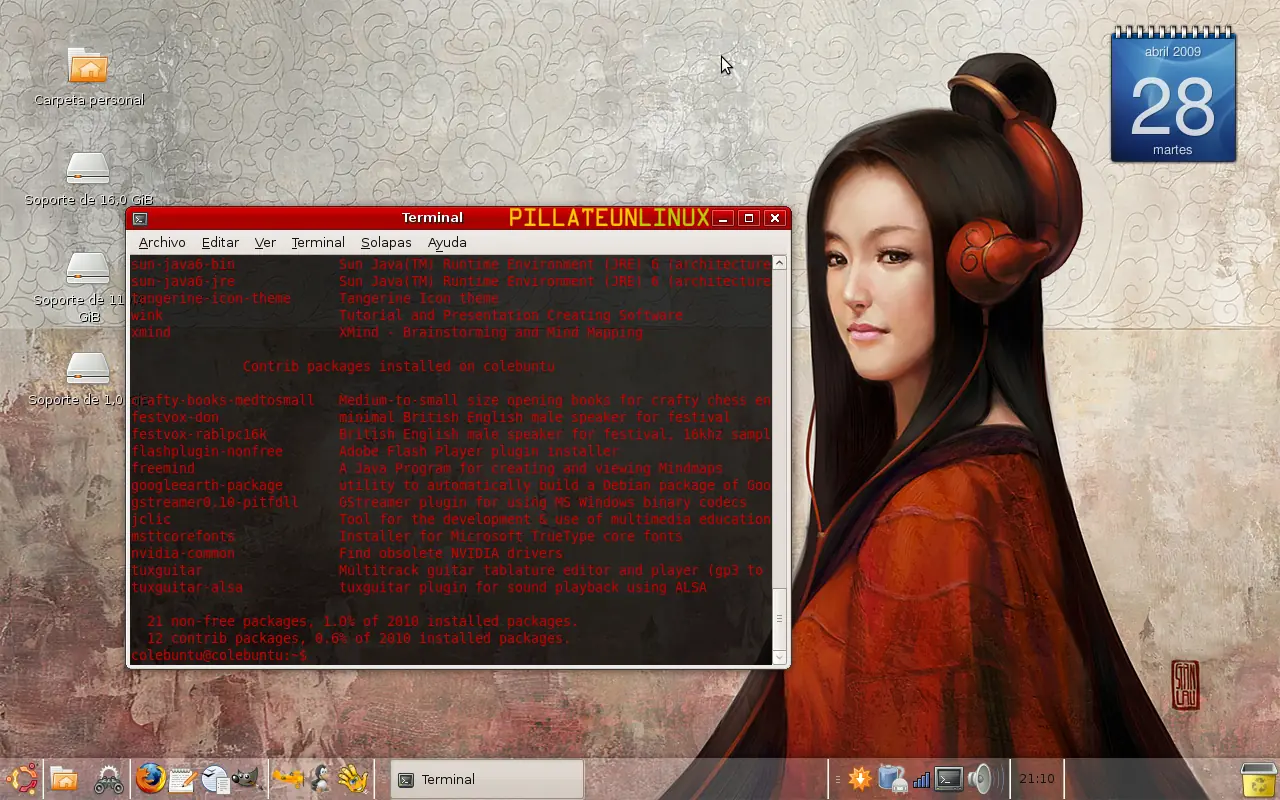The height and width of the screenshot is (800, 1280).
Task: Click the '21 non-free packages' summary line
Action: [x=362, y=621]
